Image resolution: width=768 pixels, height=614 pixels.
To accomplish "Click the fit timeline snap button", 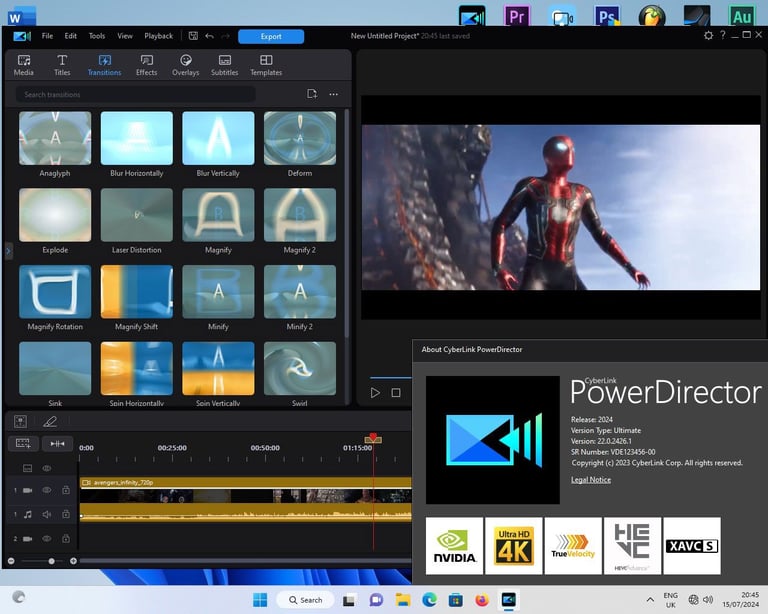I will point(57,444).
